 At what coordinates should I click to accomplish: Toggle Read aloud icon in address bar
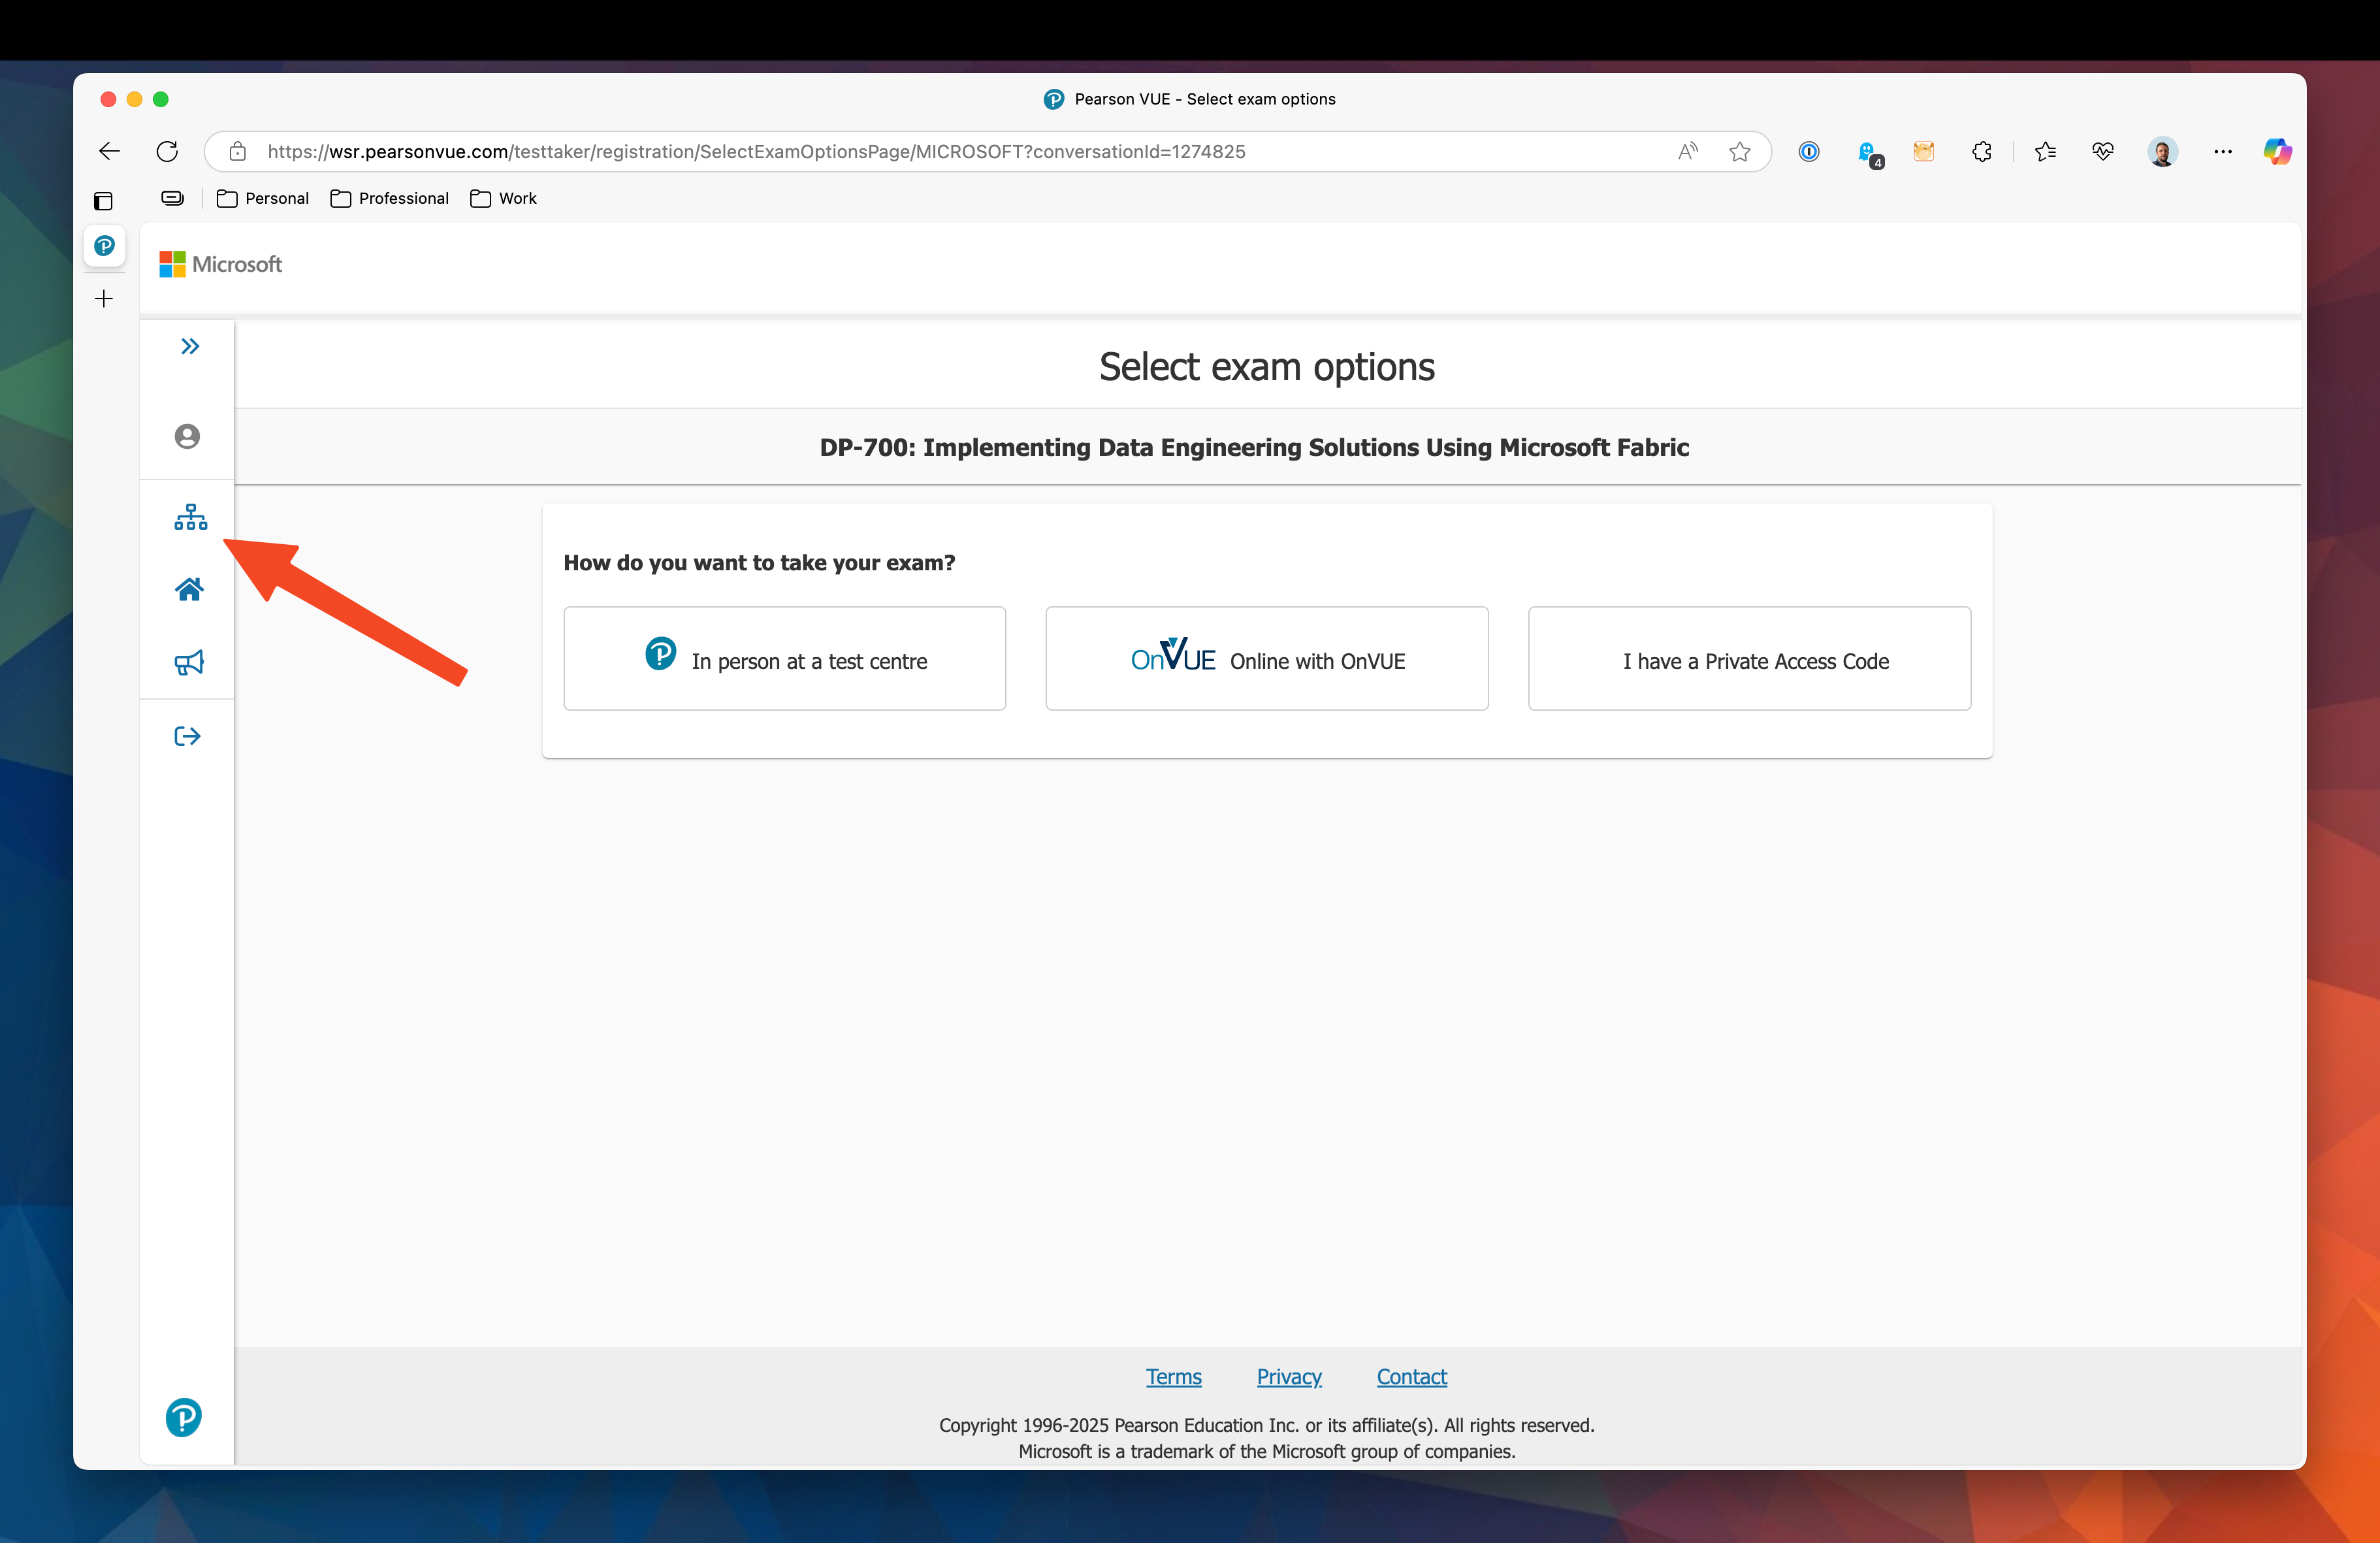pyautogui.click(x=1688, y=151)
